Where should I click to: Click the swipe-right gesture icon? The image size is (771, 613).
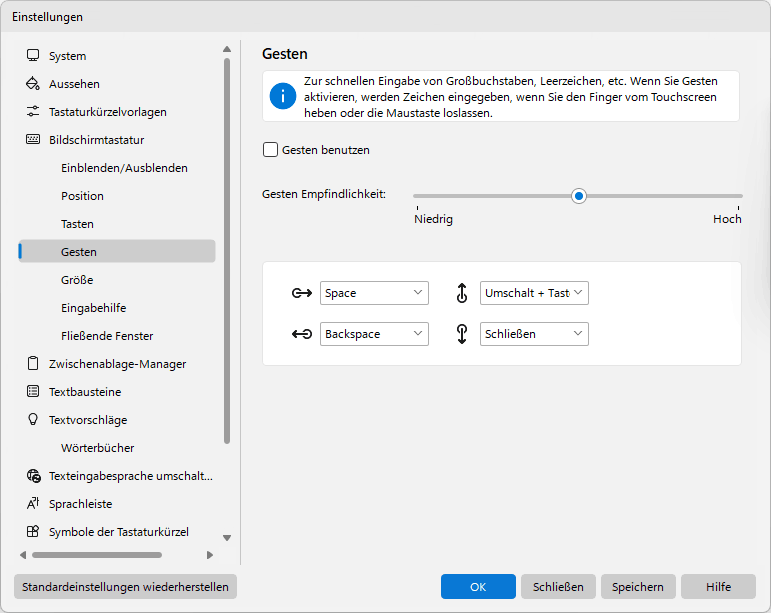point(302,293)
